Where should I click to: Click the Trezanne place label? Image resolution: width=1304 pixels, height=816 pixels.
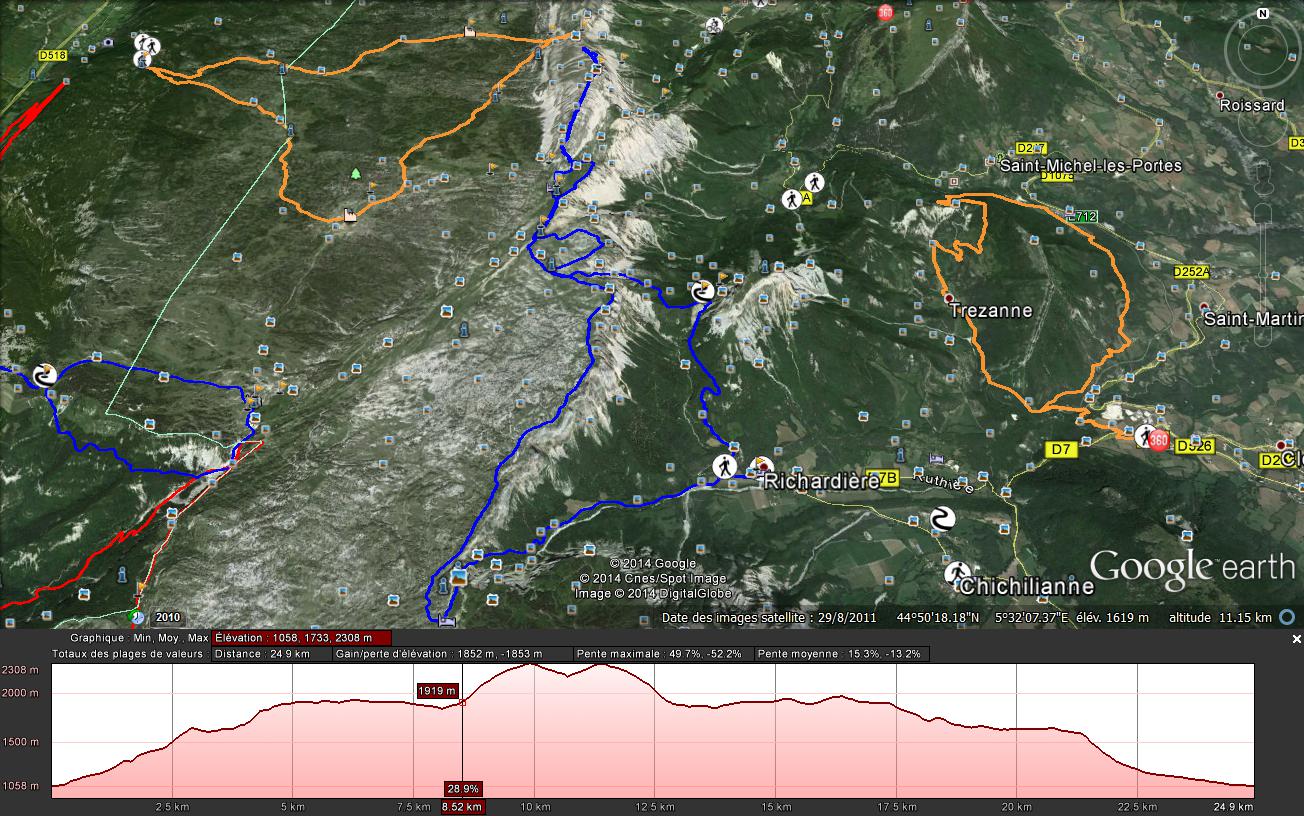coord(990,310)
